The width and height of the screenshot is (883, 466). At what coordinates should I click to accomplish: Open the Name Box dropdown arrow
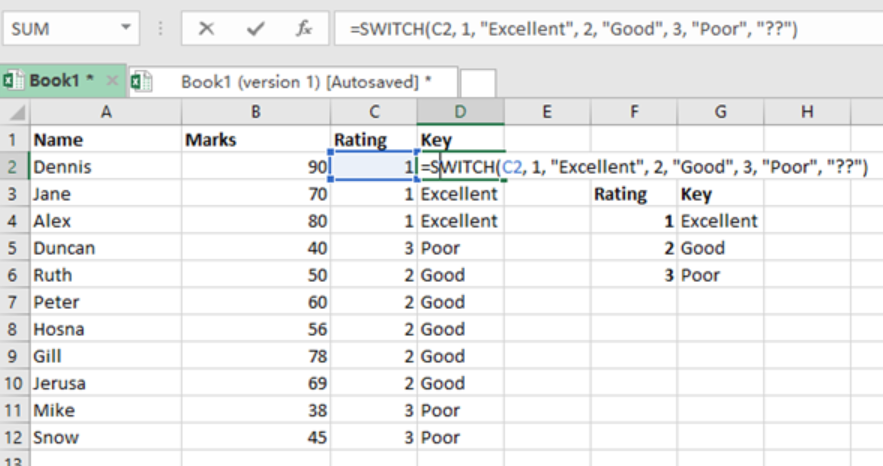tap(126, 28)
